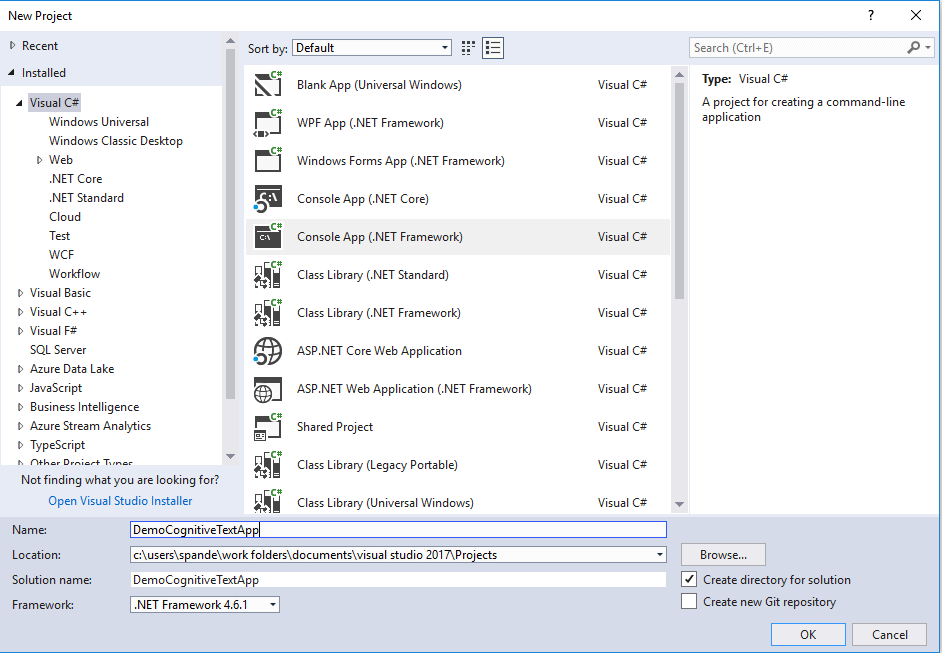Select the WCF category
Screen dimensions: 942x653
(62, 255)
